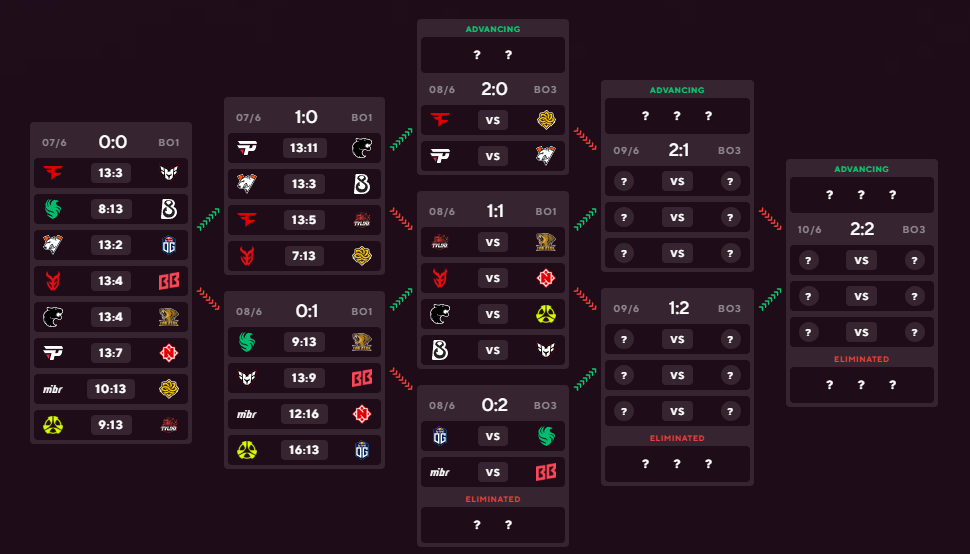Click the OG logo next to 13:2
Screen dimensions: 970x554
point(169,245)
